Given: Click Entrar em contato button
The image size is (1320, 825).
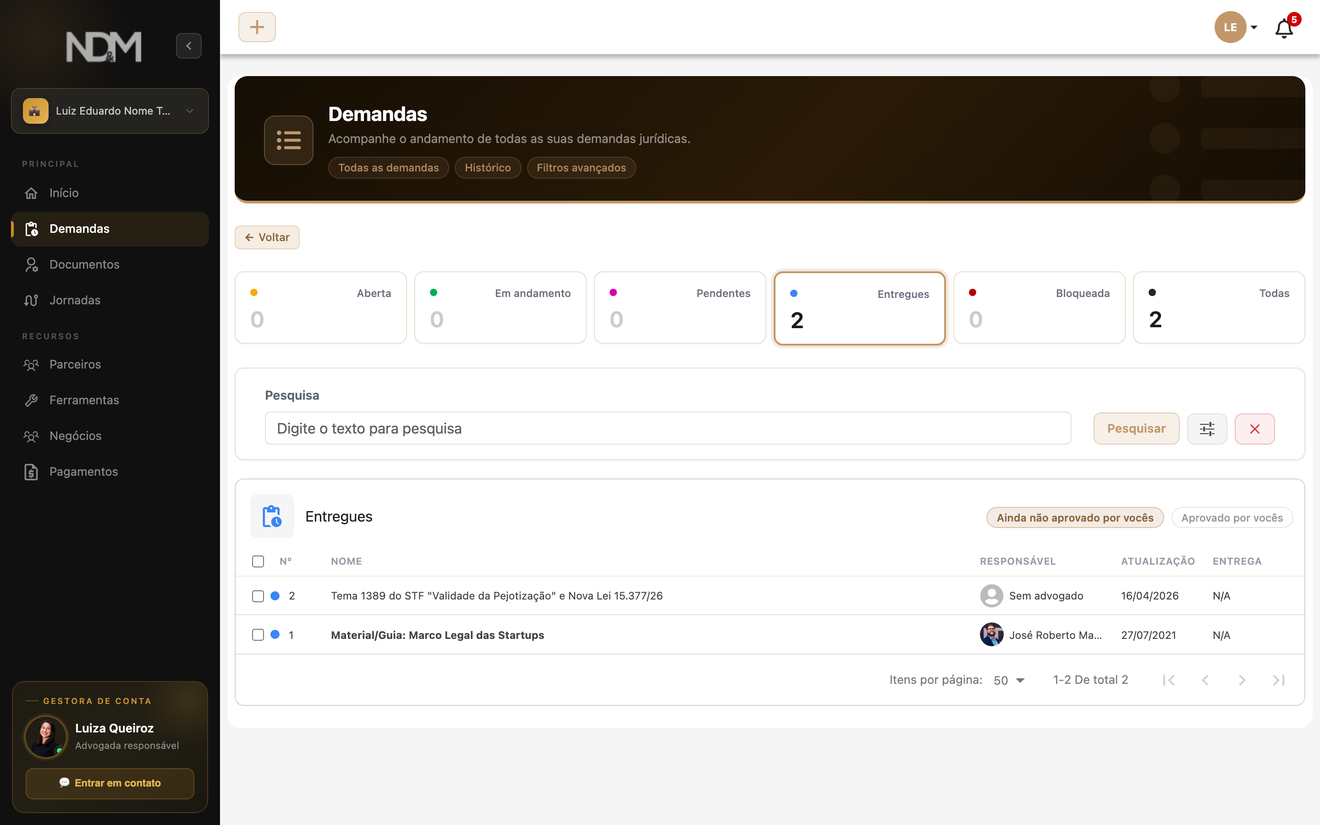Looking at the screenshot, I should 110,783.
